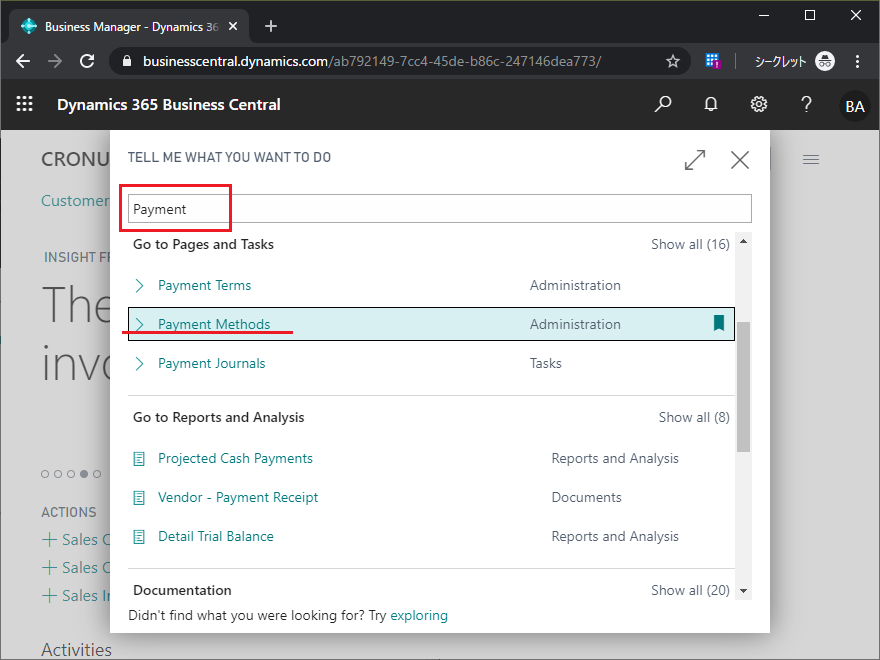
Task: Open Projected Cash Payments report
Action: point(235,459)
